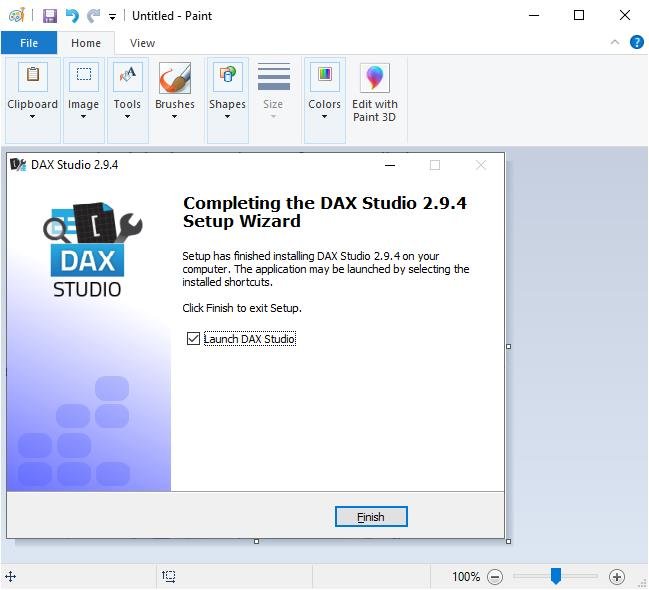Click the zoom out minus icon
The height and width of the screenshot is (590, 649).
point(495,577)
